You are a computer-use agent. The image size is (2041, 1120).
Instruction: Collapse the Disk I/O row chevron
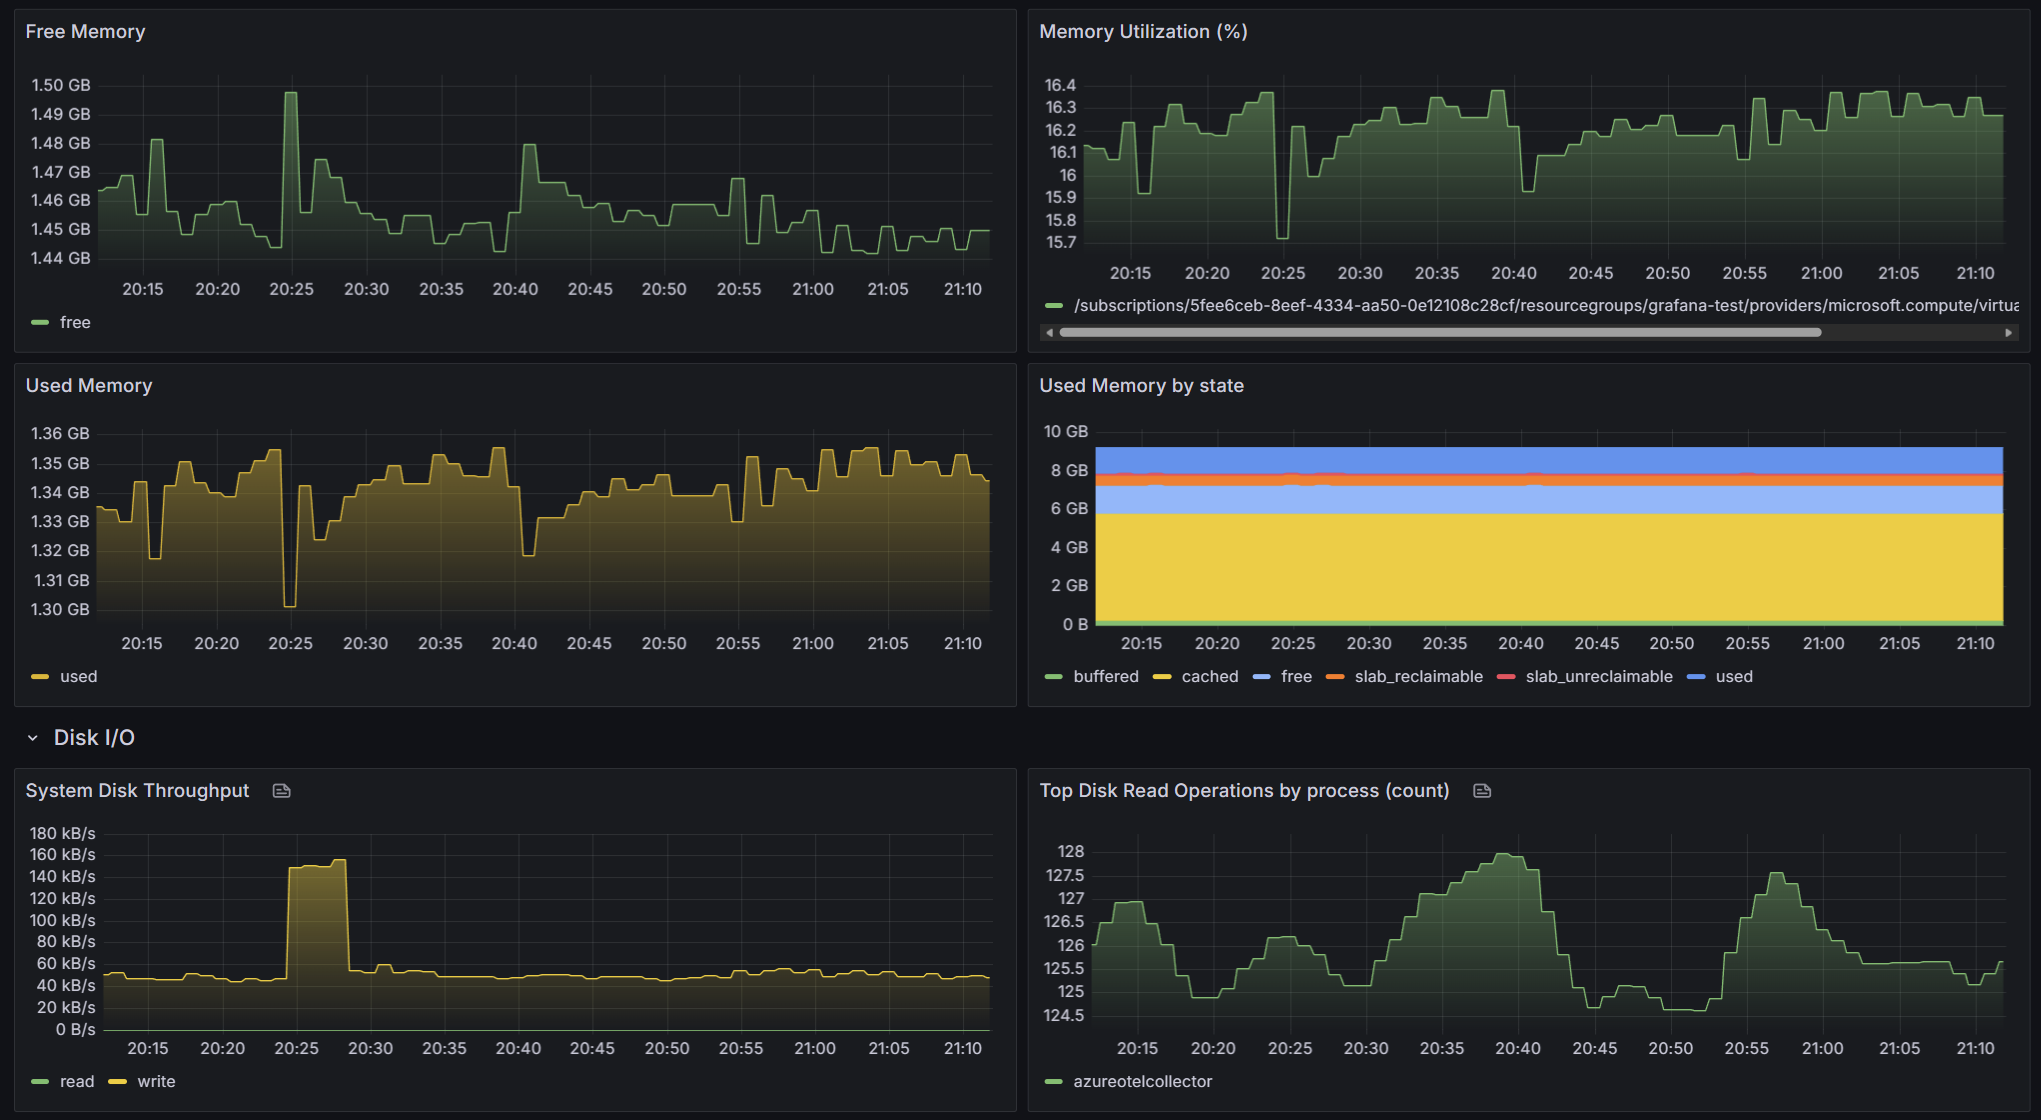click(33, 738)
